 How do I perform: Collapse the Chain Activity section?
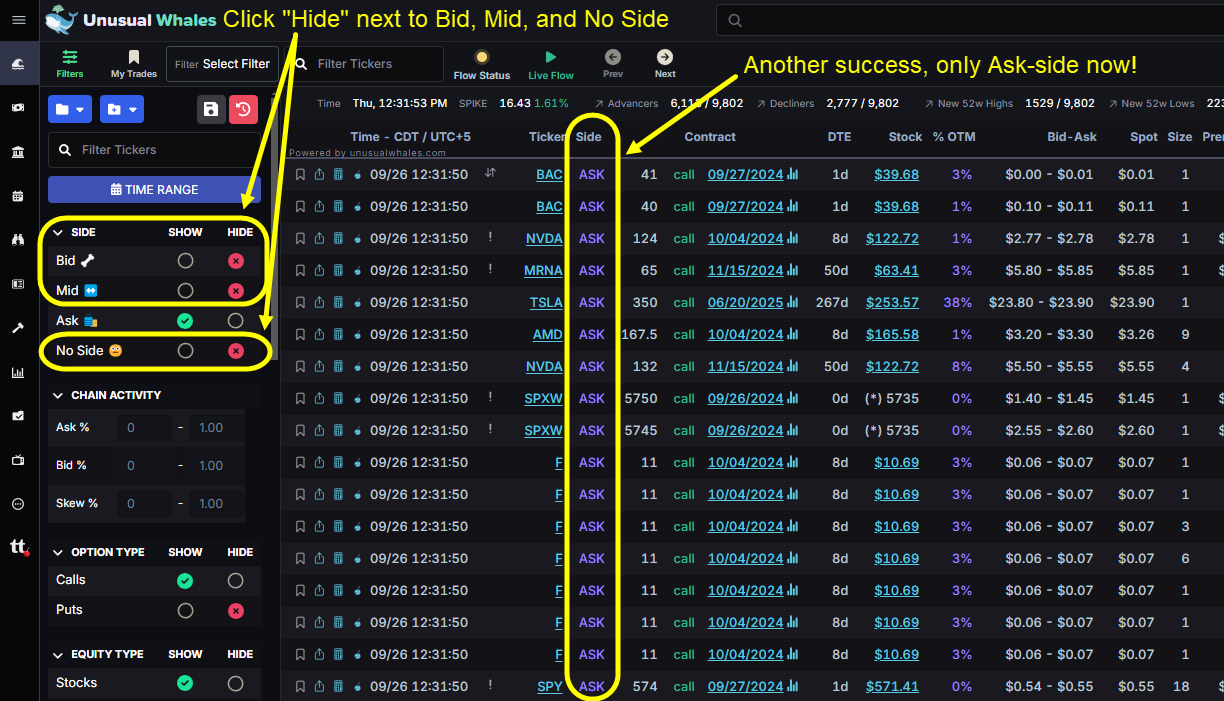[x=56, y=394]
